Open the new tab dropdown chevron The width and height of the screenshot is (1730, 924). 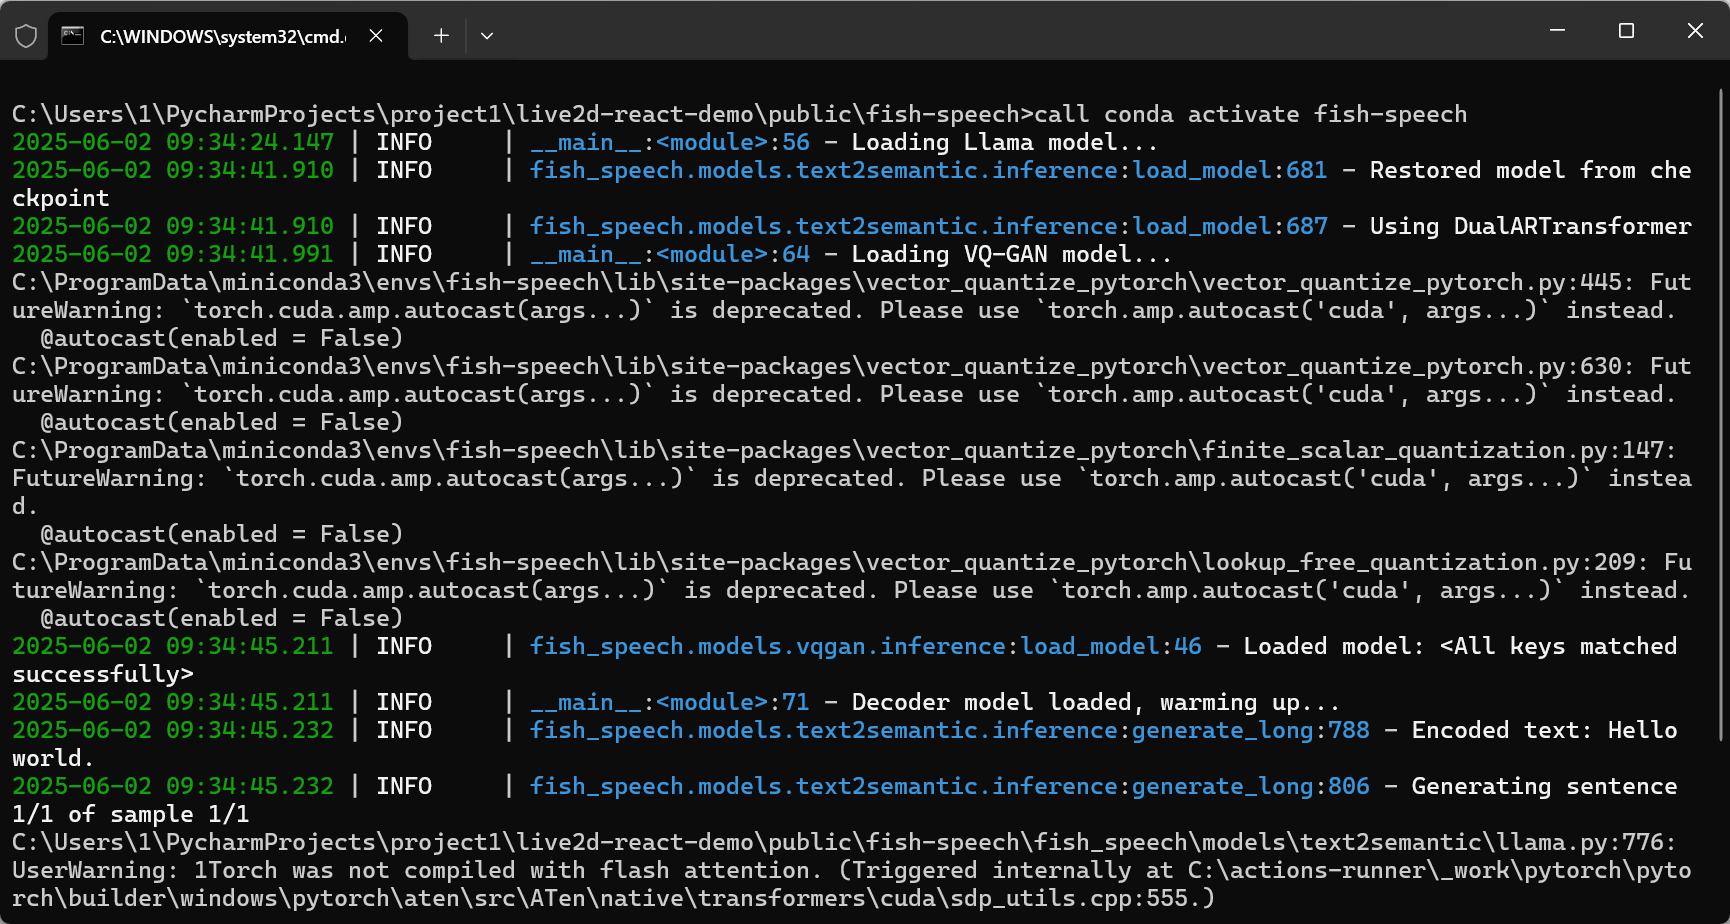click(x=487, y=35)
